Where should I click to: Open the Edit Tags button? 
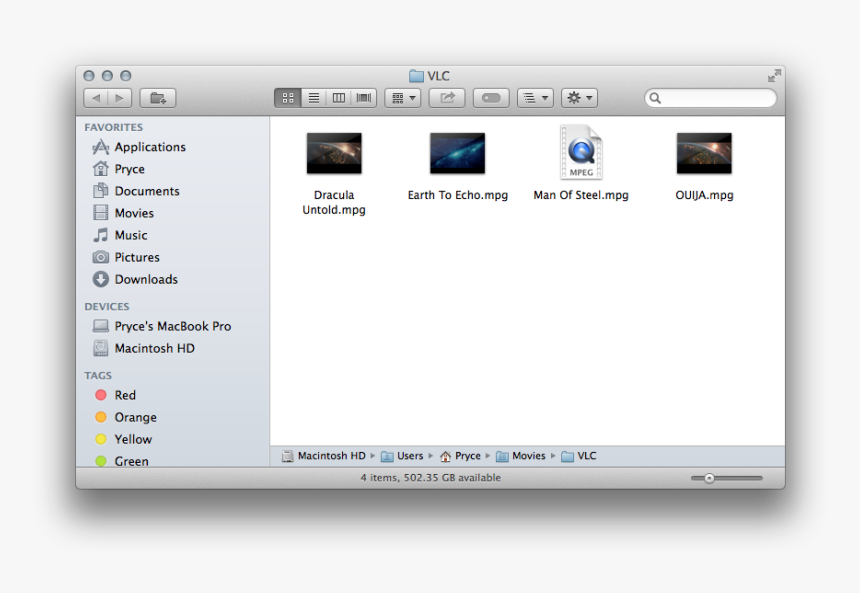pyautogui.click(x=491, y=97)
